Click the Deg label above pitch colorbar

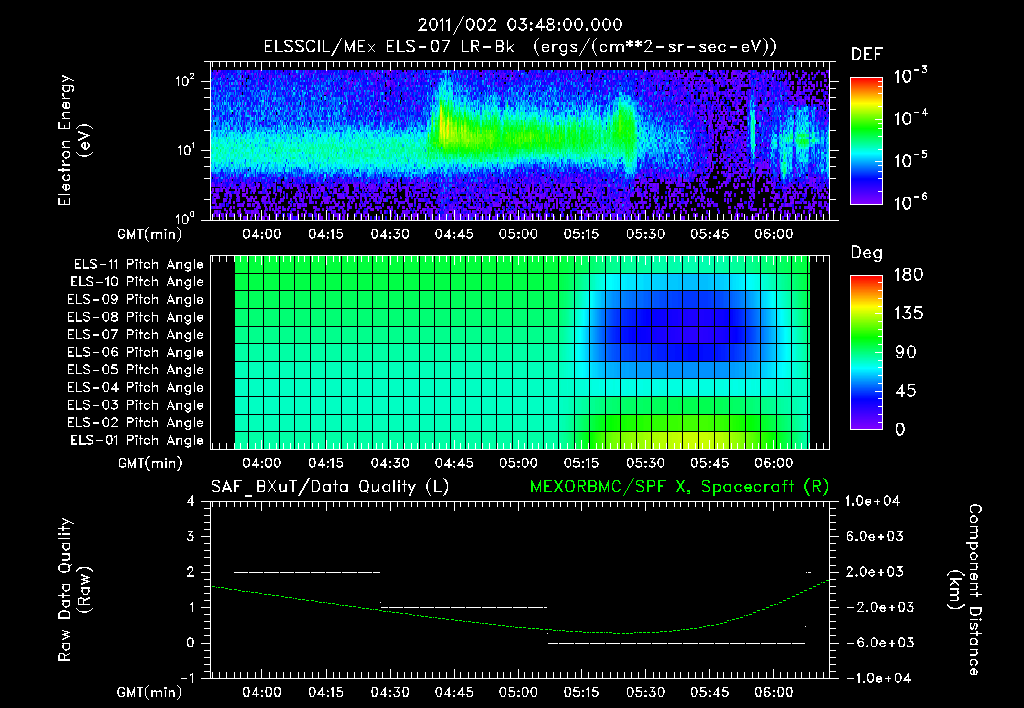[866, 253]
